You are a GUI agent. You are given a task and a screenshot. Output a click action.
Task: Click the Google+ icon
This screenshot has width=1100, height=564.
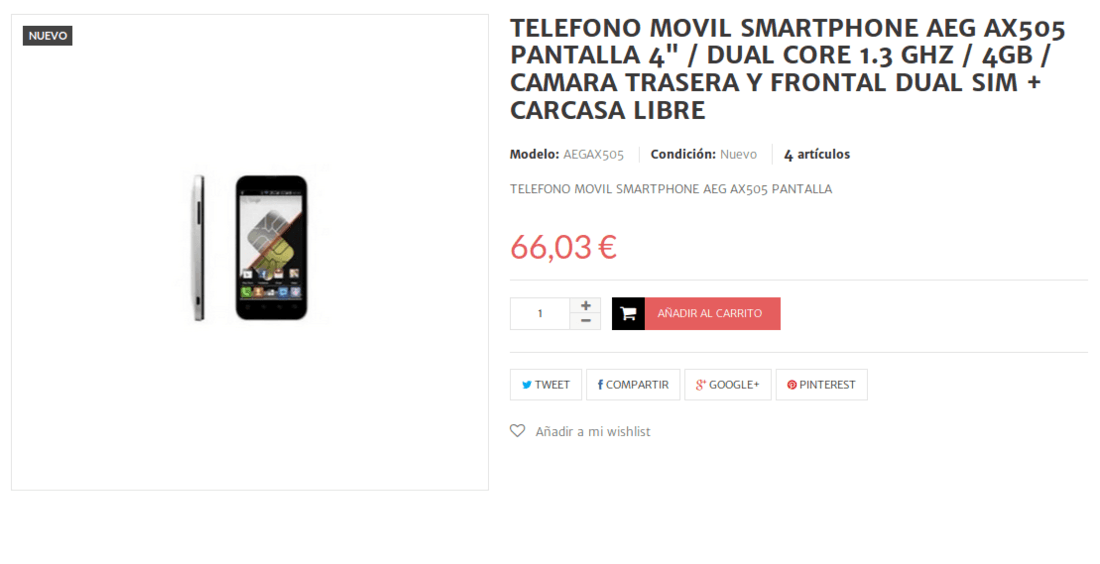700,384
